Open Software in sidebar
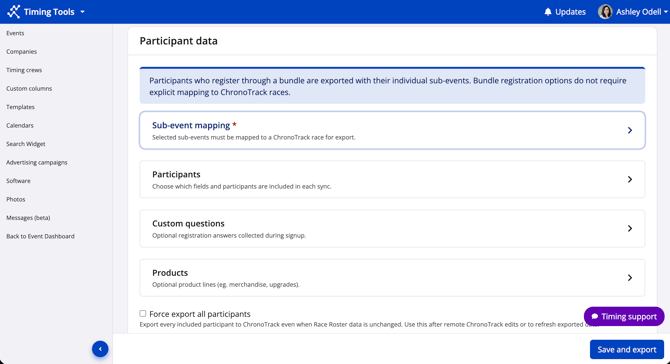Screen dimensions: 670x364 pyautogui.click(x=18, y=181)
